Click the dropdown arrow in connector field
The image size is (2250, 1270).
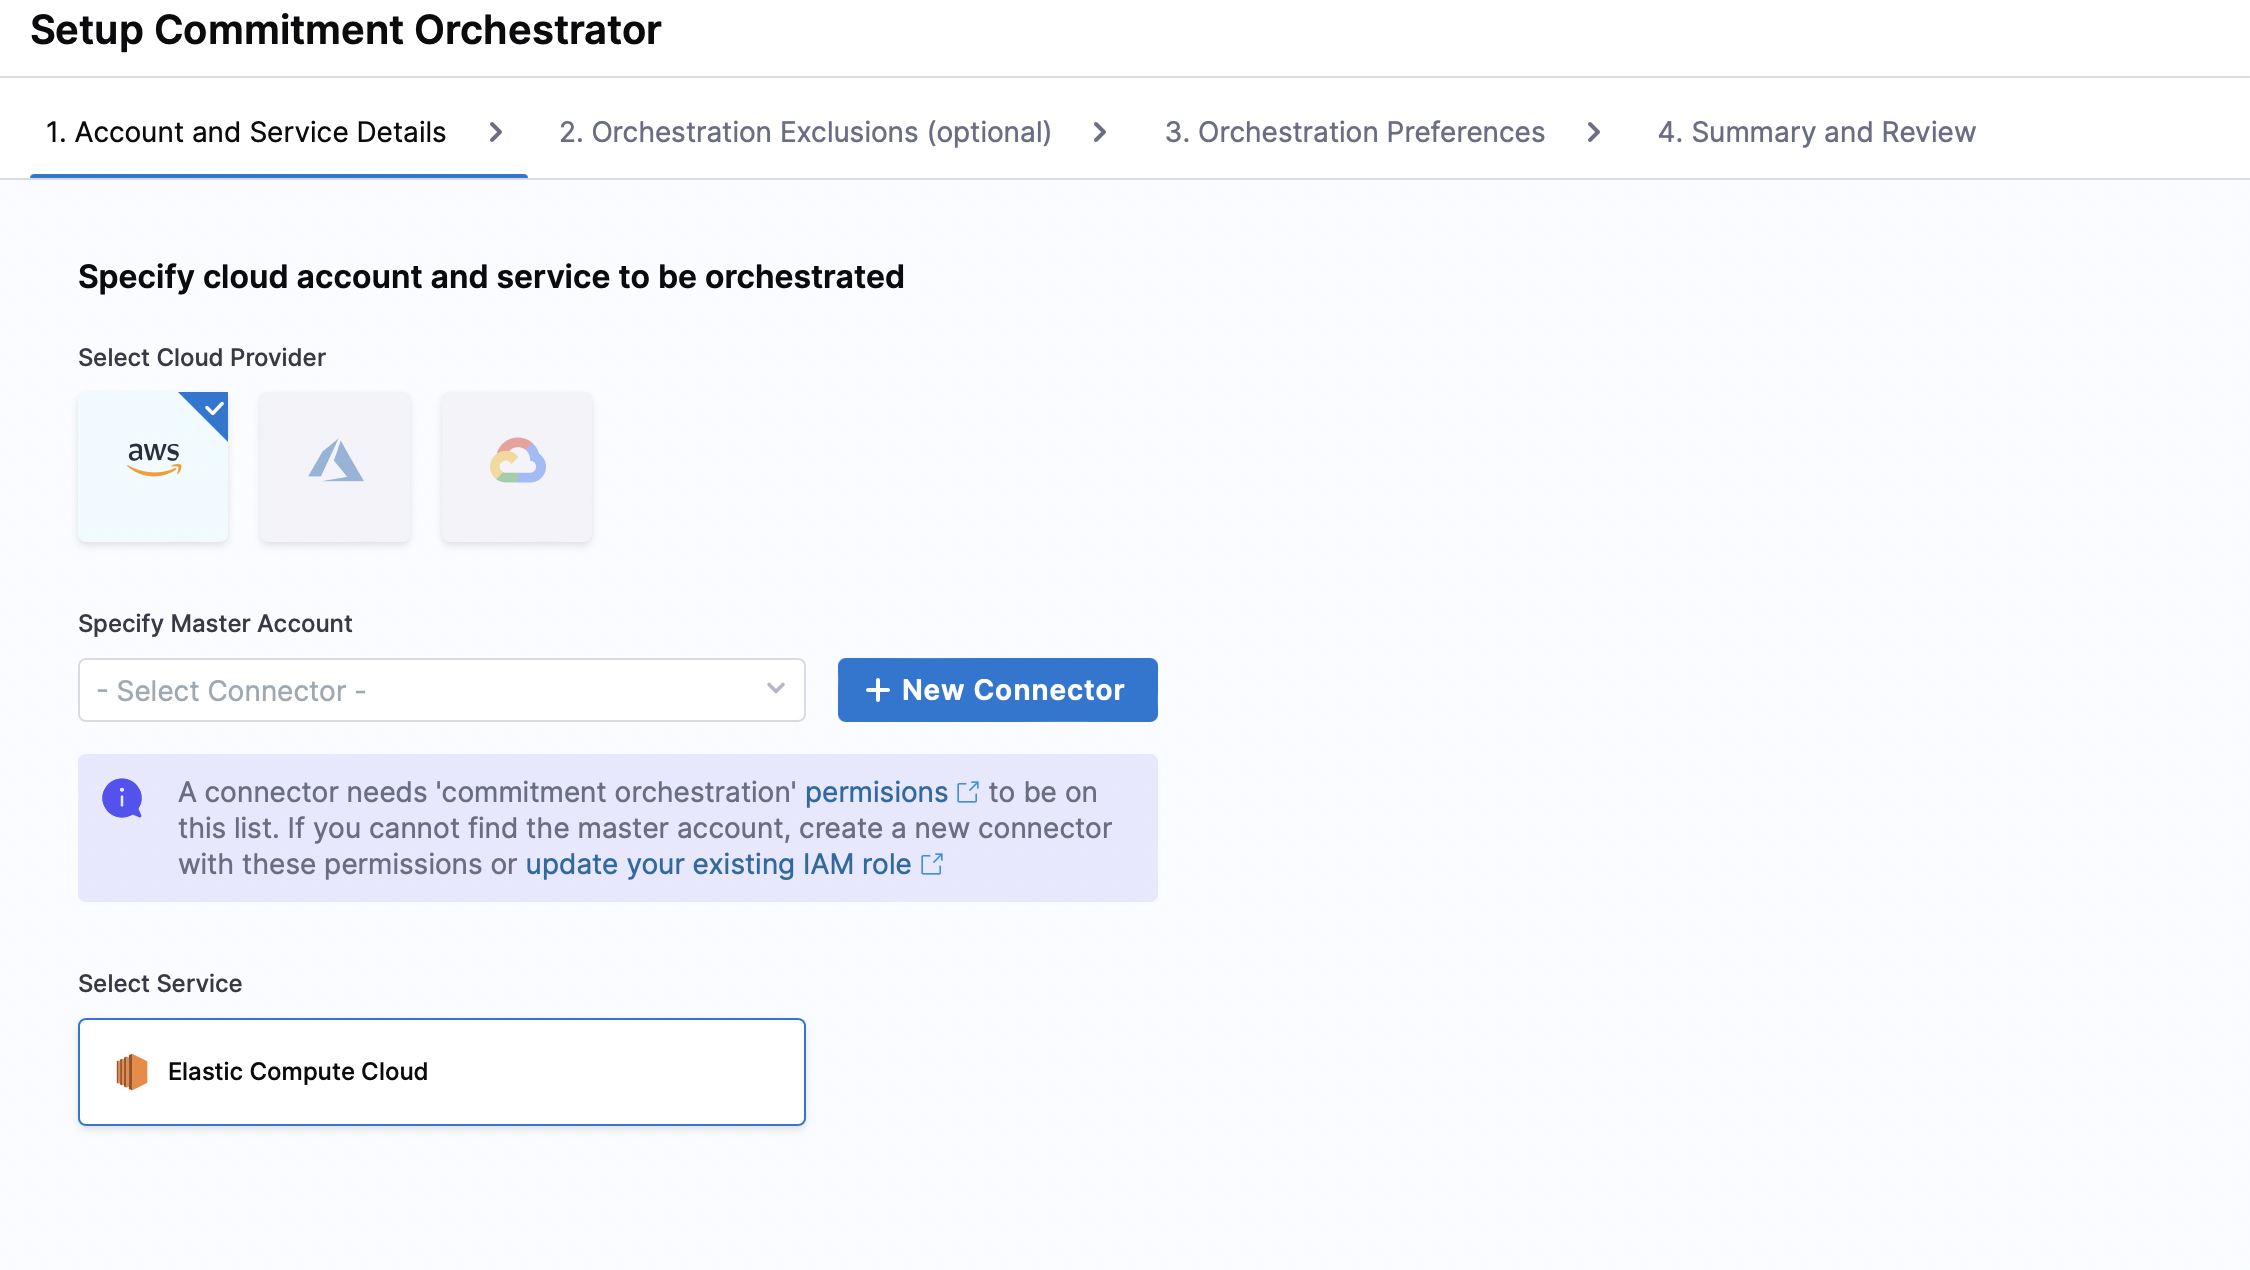tap(776, 688)
